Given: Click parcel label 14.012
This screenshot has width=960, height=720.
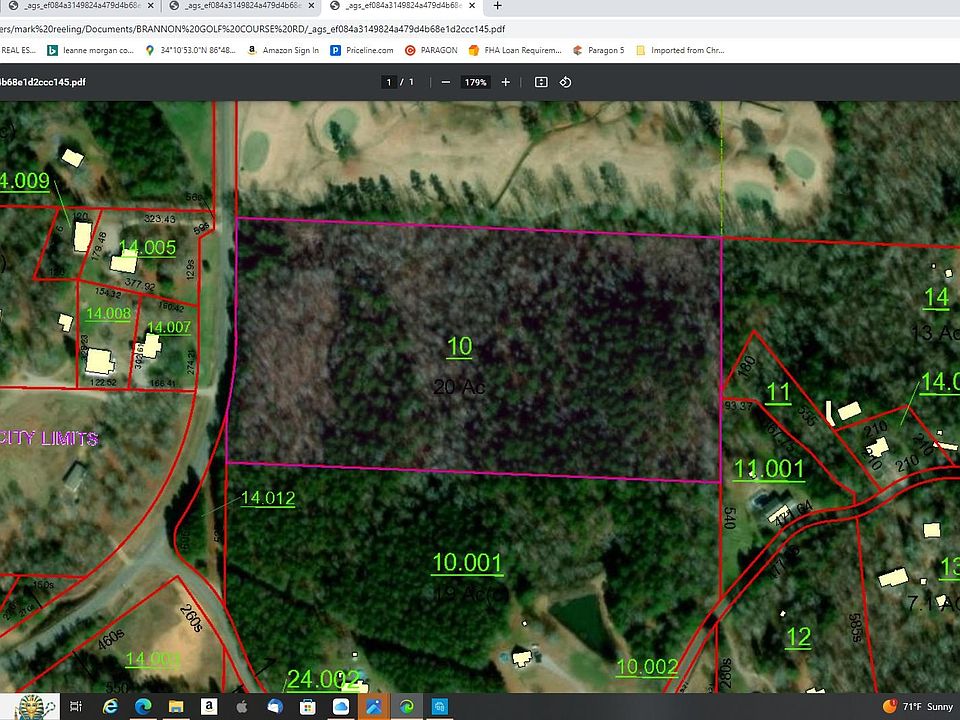Looking at the screenshot, I should click(268, 498).
